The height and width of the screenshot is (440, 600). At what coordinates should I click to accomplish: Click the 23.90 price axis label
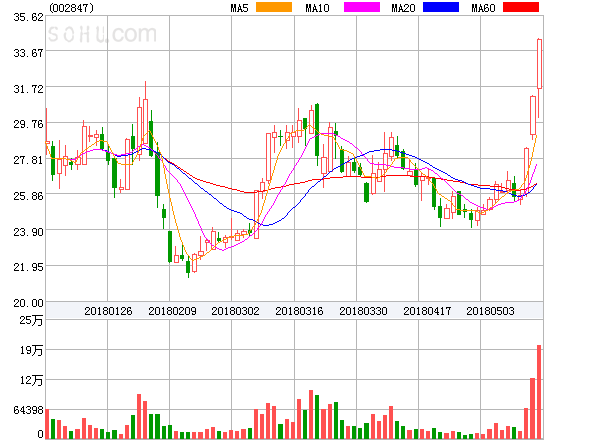(x=28, y=232)
